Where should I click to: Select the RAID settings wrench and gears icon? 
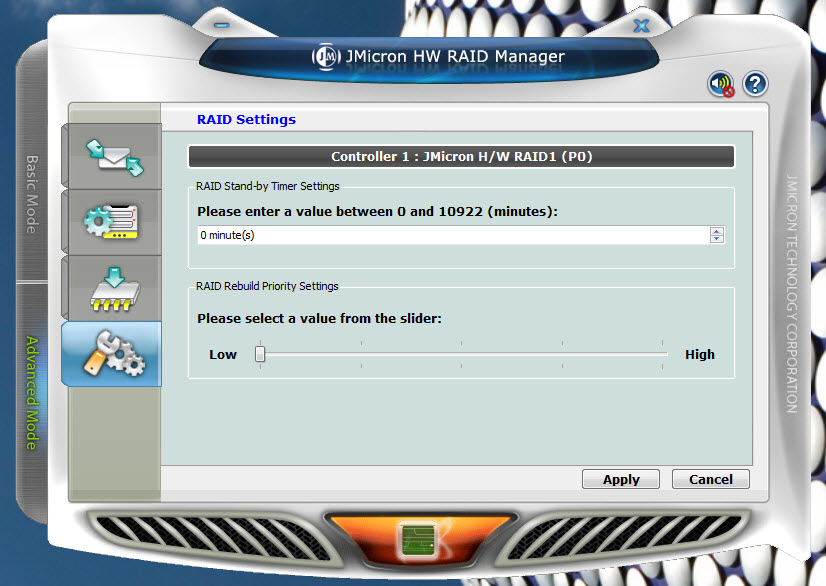(113, 354)
